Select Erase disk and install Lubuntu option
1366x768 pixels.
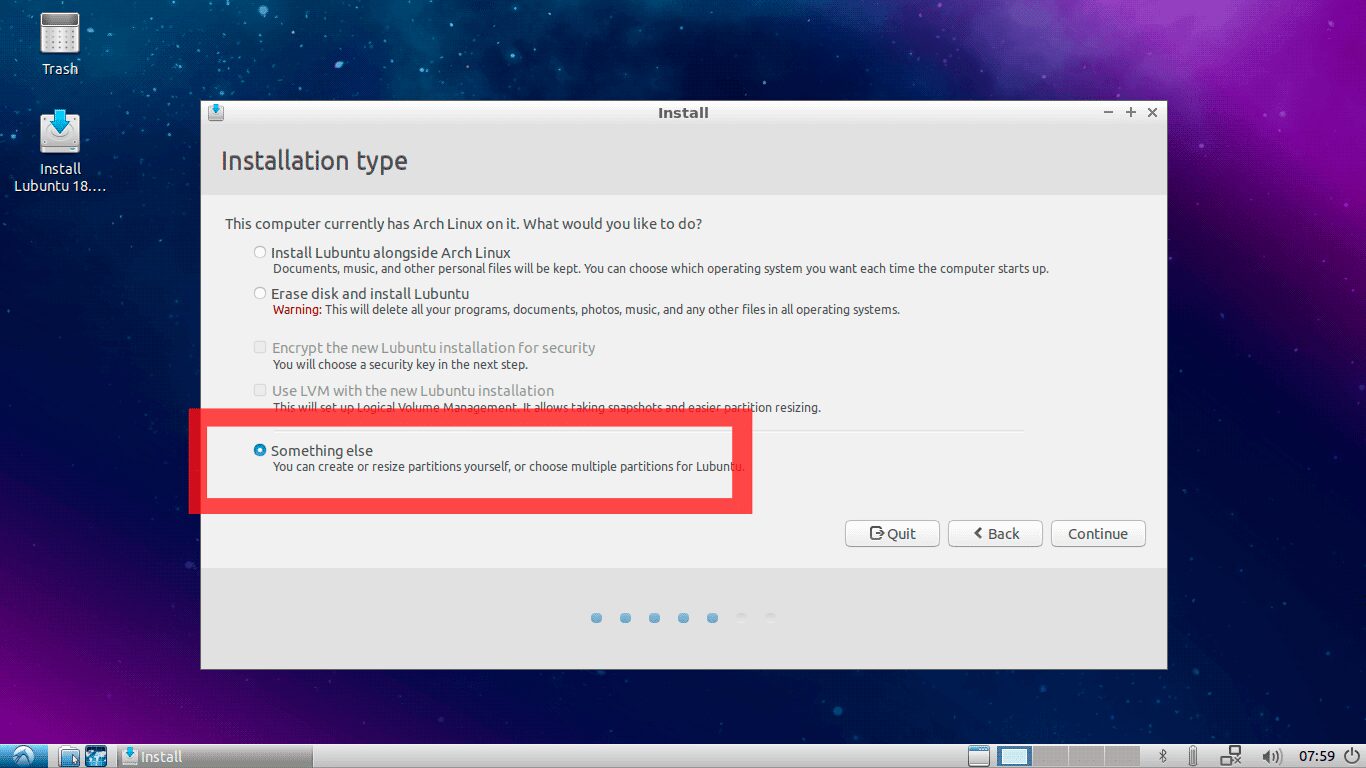260,293
